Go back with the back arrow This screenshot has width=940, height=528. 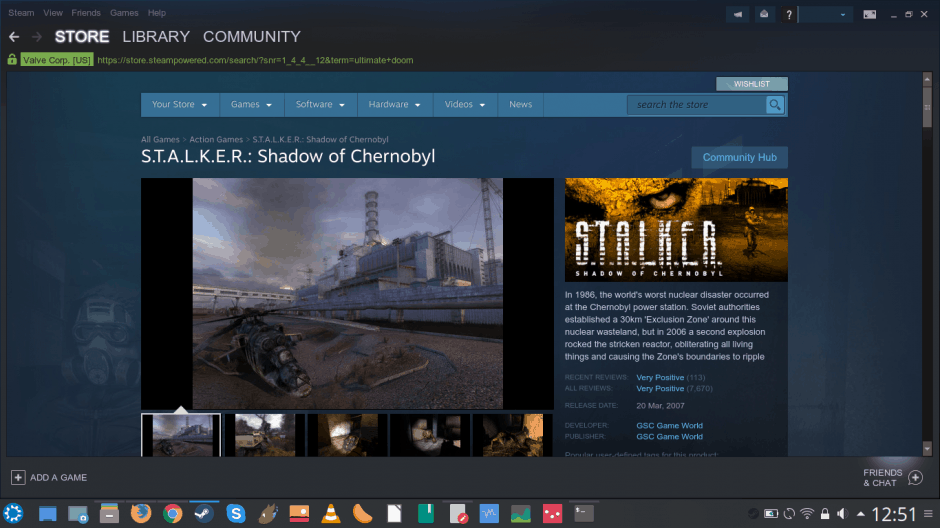14,37
